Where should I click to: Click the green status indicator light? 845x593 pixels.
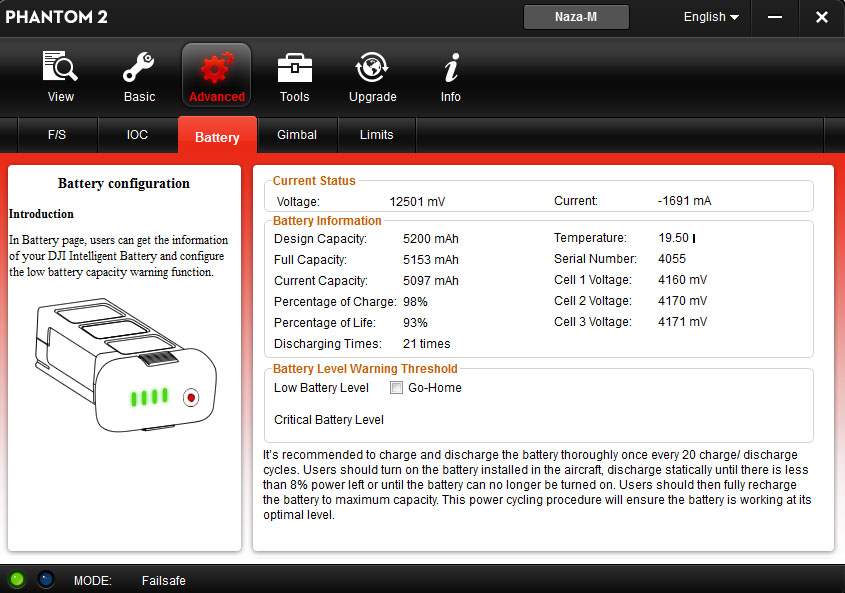[x=17, y=580]
